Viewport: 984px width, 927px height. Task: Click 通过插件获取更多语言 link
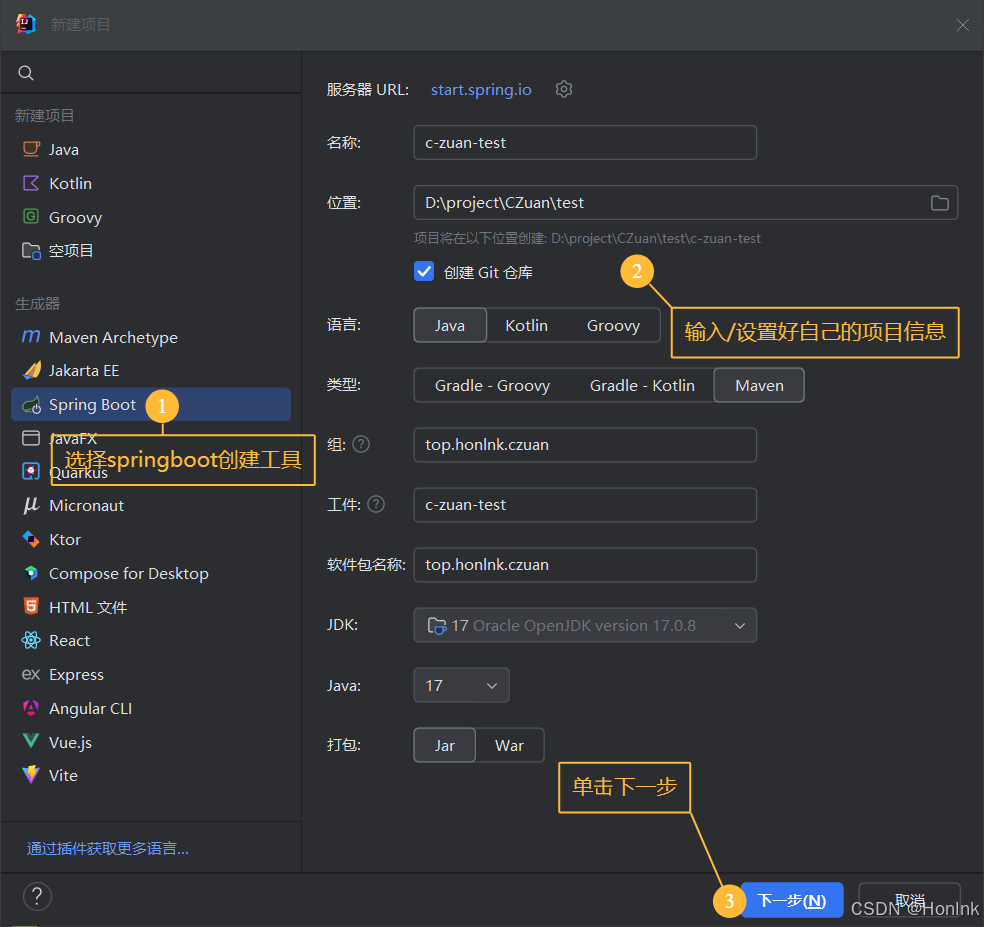point(107,849)
